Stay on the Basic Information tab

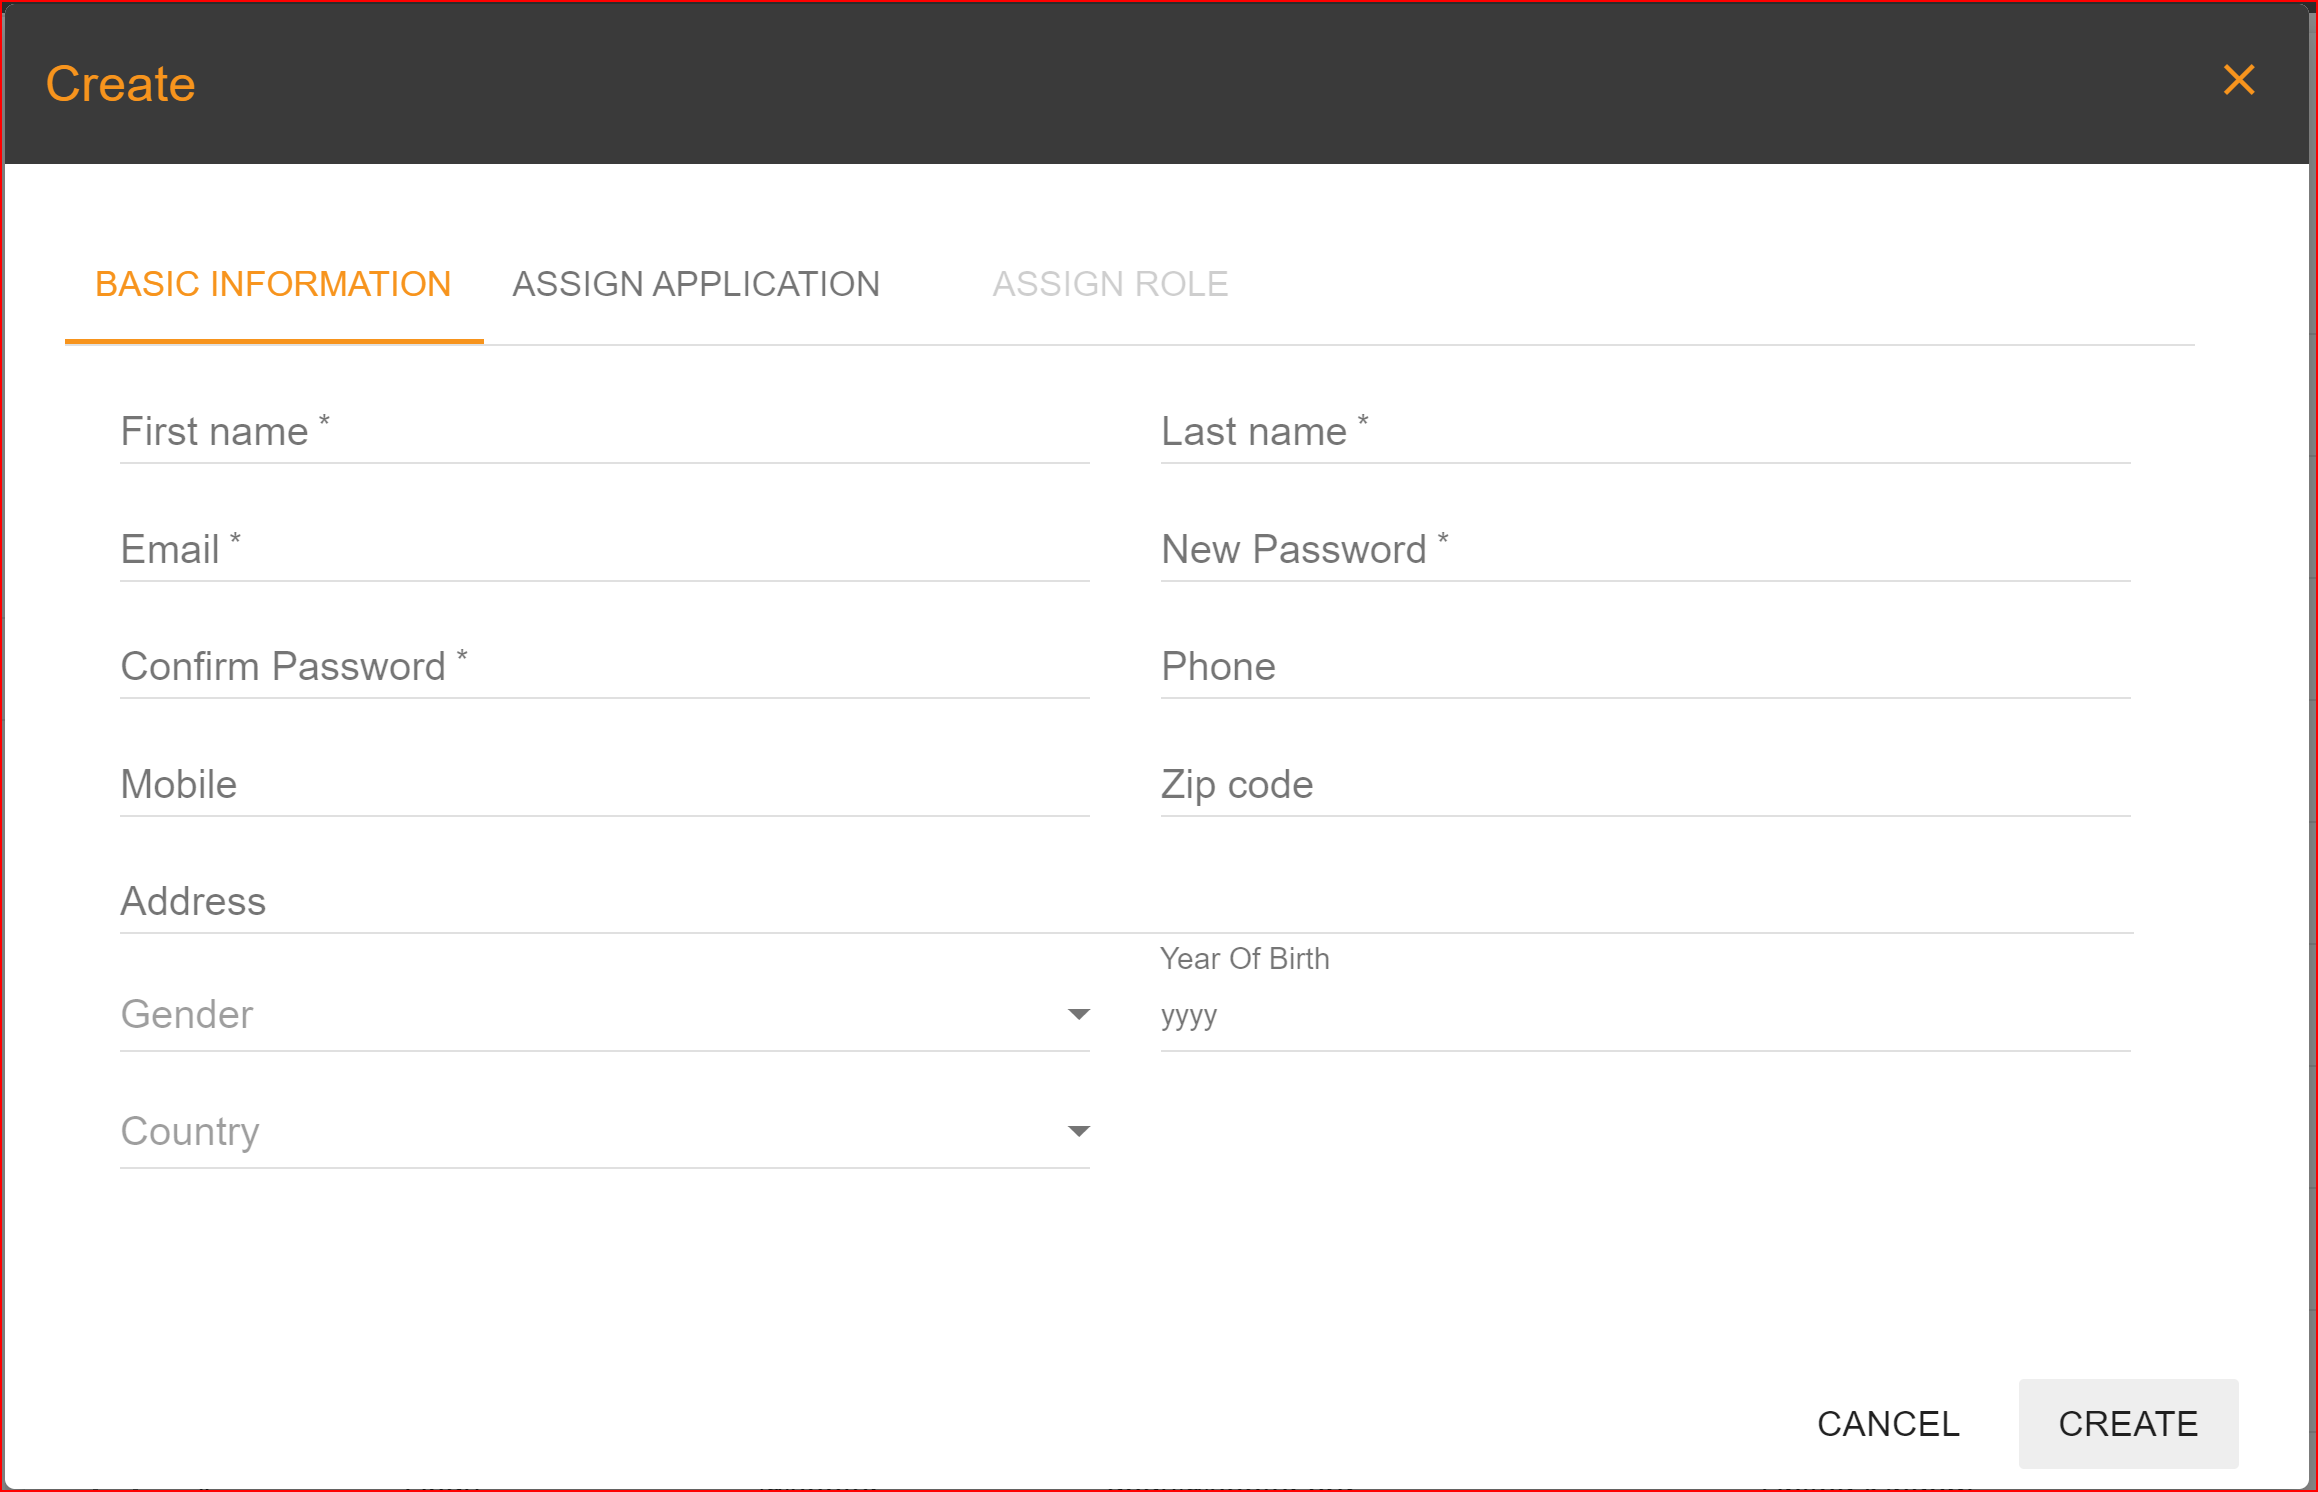(273, 283)
